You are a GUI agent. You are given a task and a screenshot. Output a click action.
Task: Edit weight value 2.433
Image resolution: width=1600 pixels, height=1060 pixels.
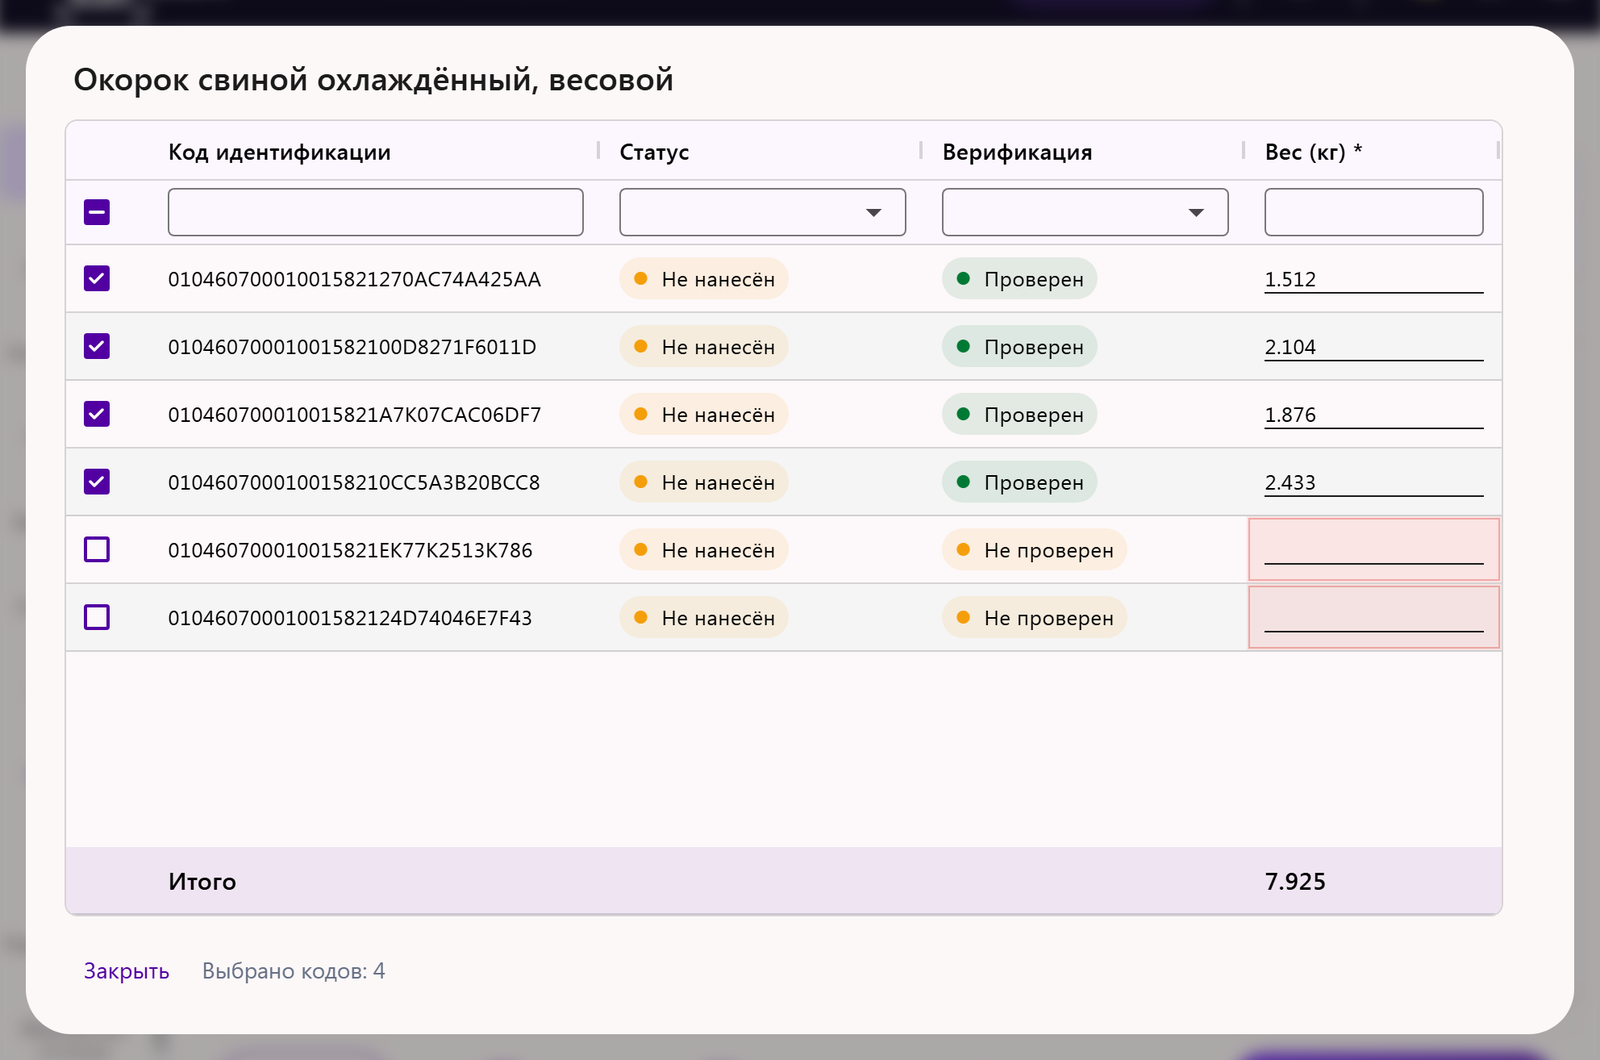click(x=1374, y=482)
